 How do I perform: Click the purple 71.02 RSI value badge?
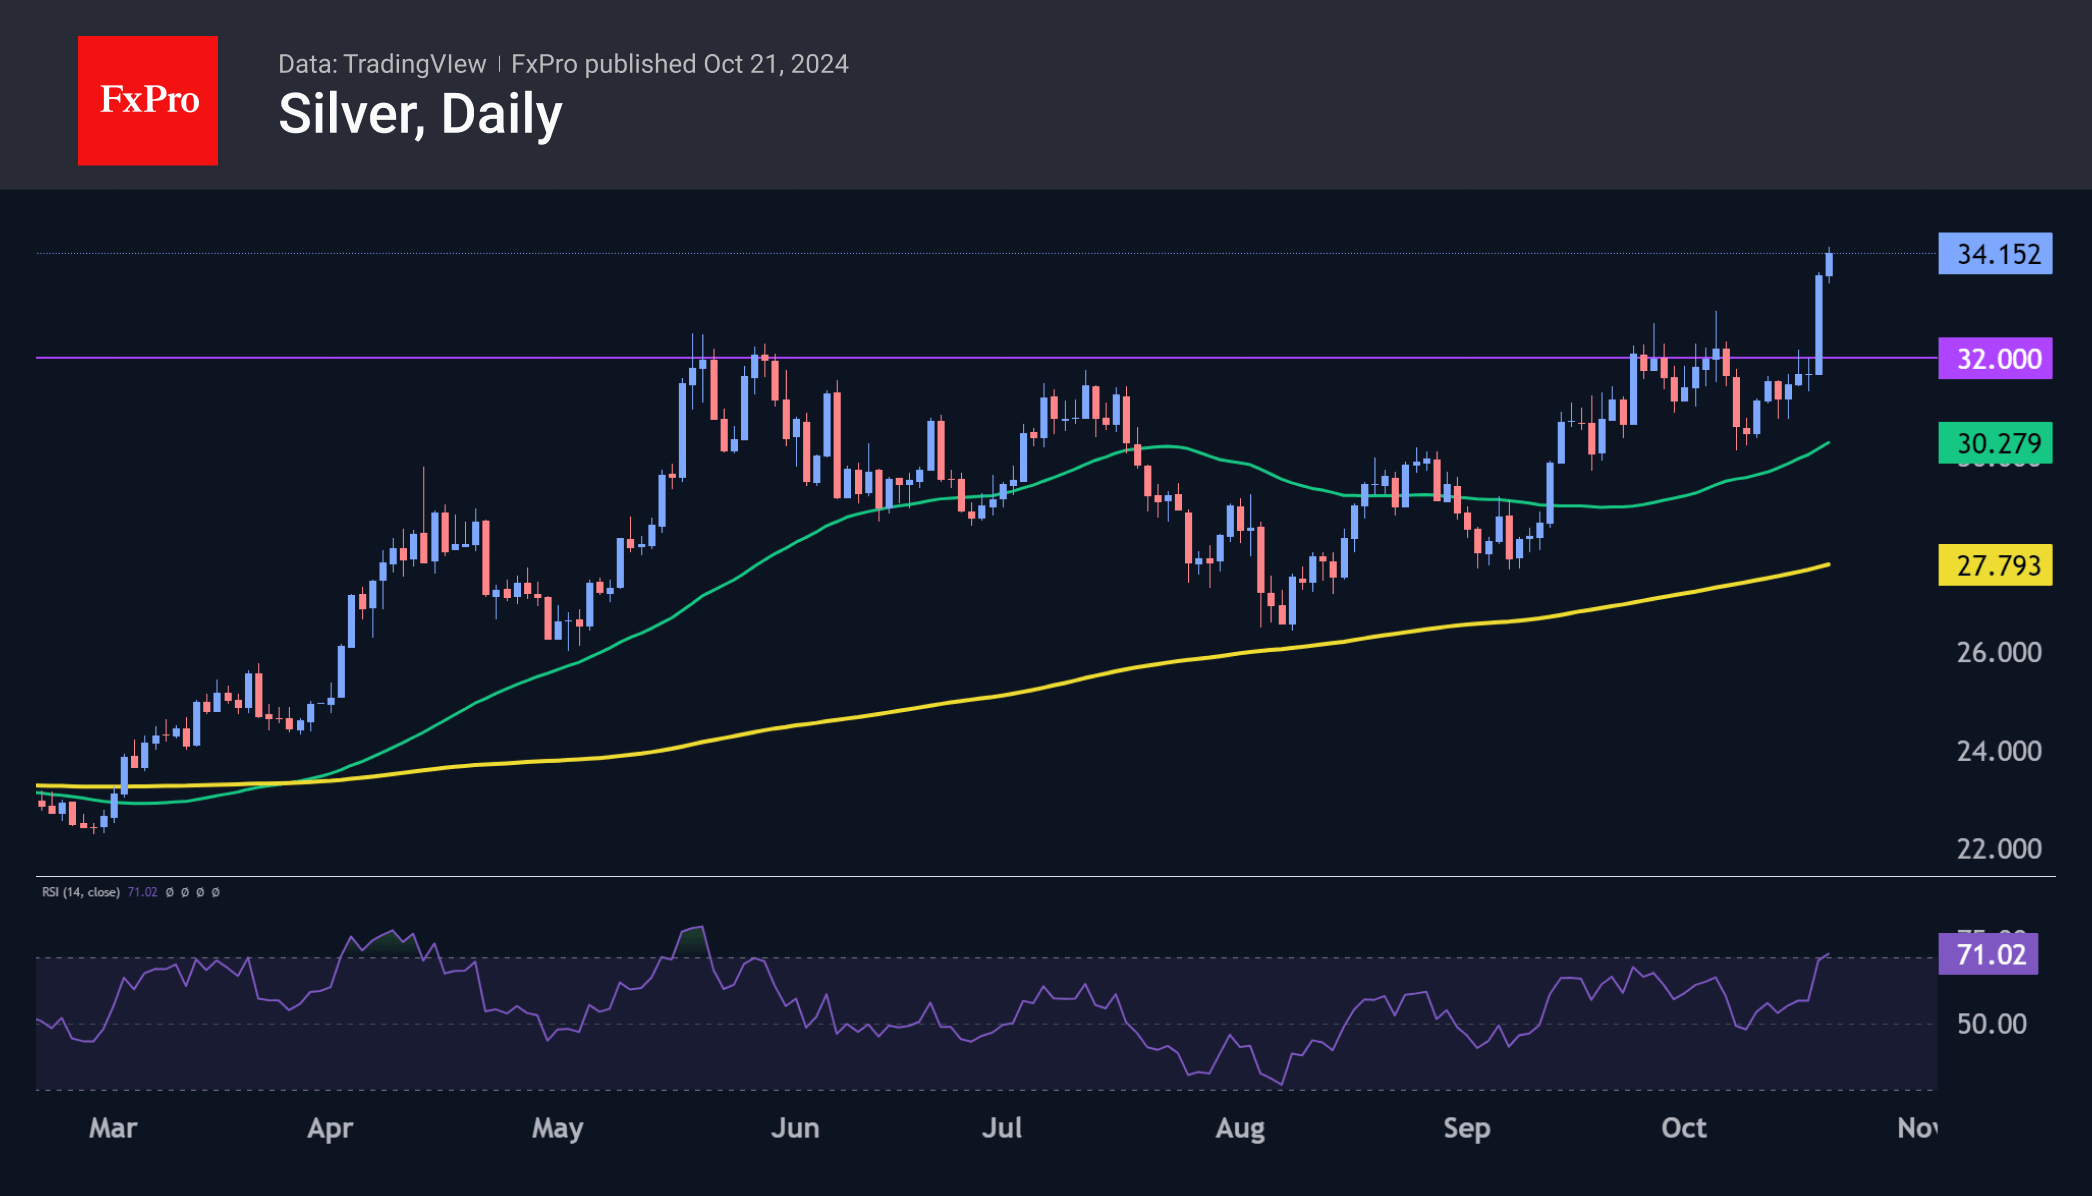pyautogui.click(x=1988, y=954)
